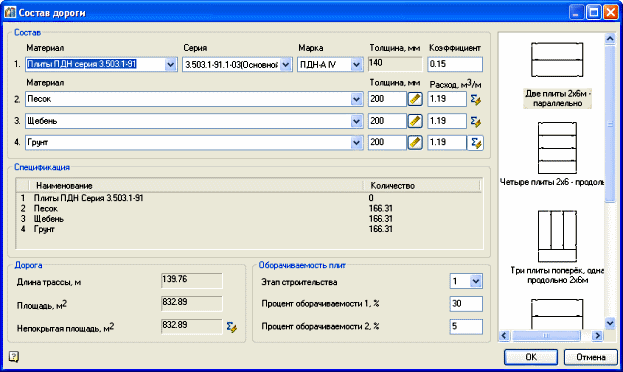Click the sum calculator icon for Песок

click(476, 99)
